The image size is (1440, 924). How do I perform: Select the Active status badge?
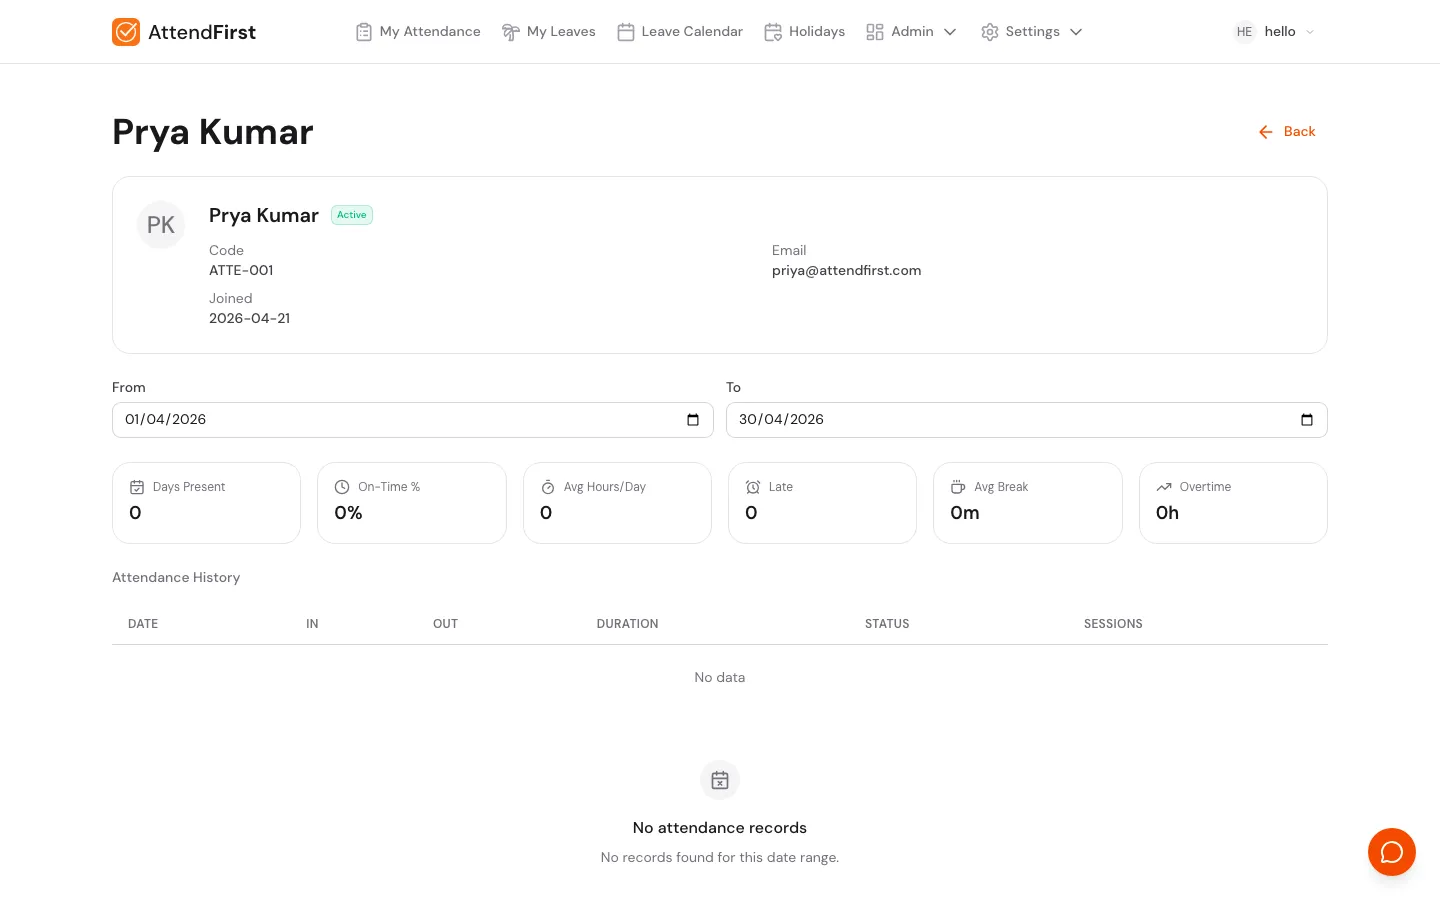coord(352,215)
